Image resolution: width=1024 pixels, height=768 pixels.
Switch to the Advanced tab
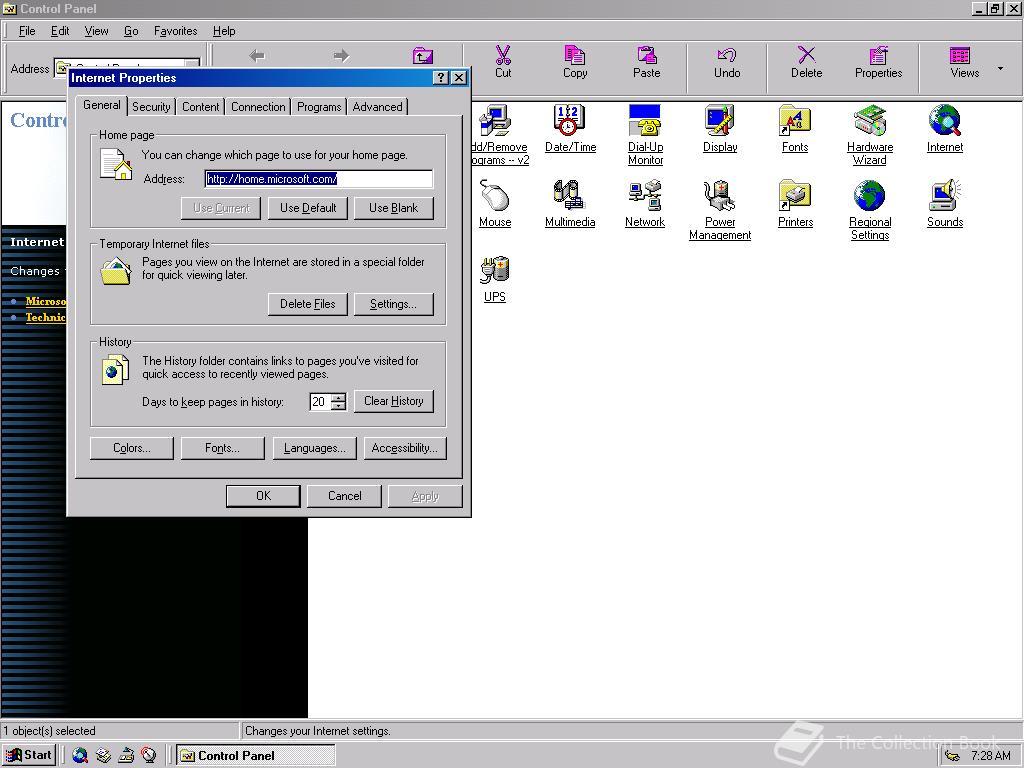tap(377, 106)
